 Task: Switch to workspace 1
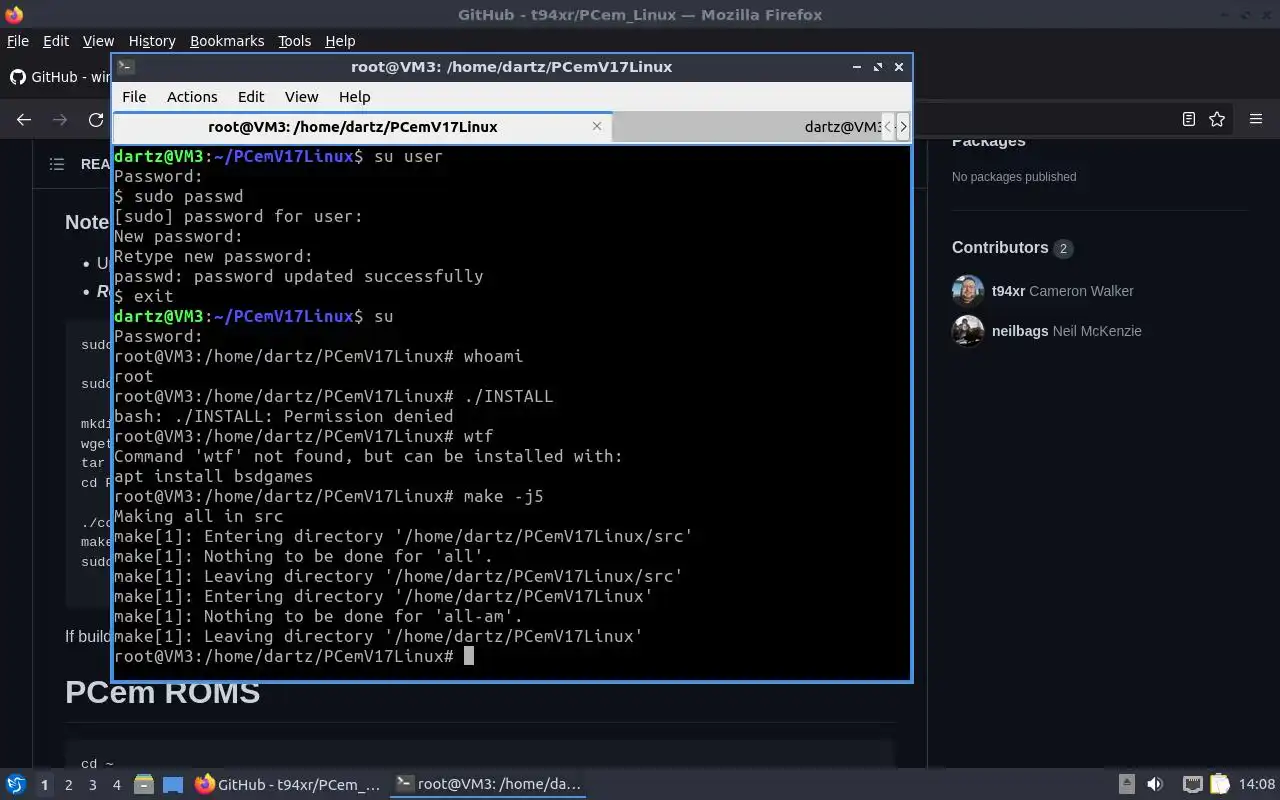click(44, 785)
